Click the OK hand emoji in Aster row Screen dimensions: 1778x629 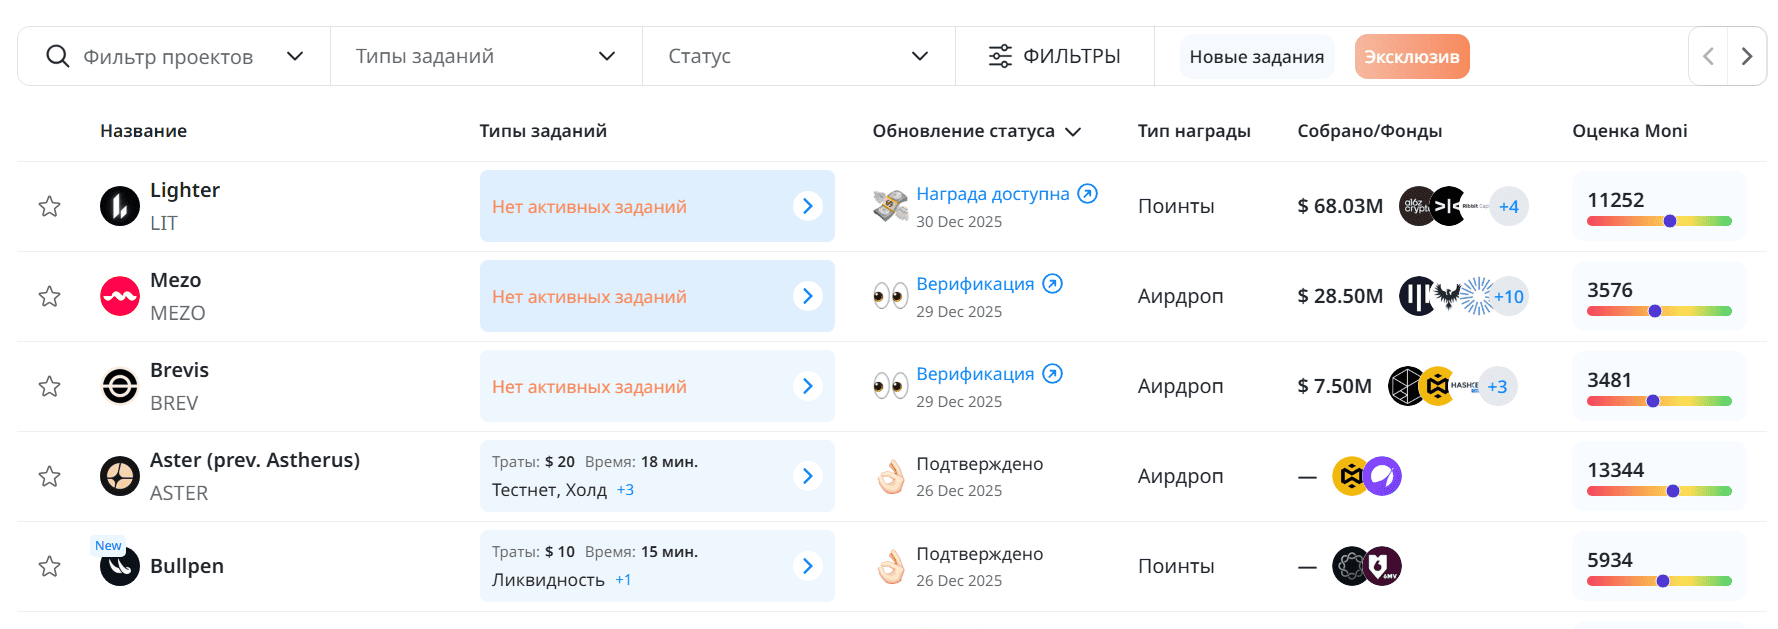tap(890, 477)
